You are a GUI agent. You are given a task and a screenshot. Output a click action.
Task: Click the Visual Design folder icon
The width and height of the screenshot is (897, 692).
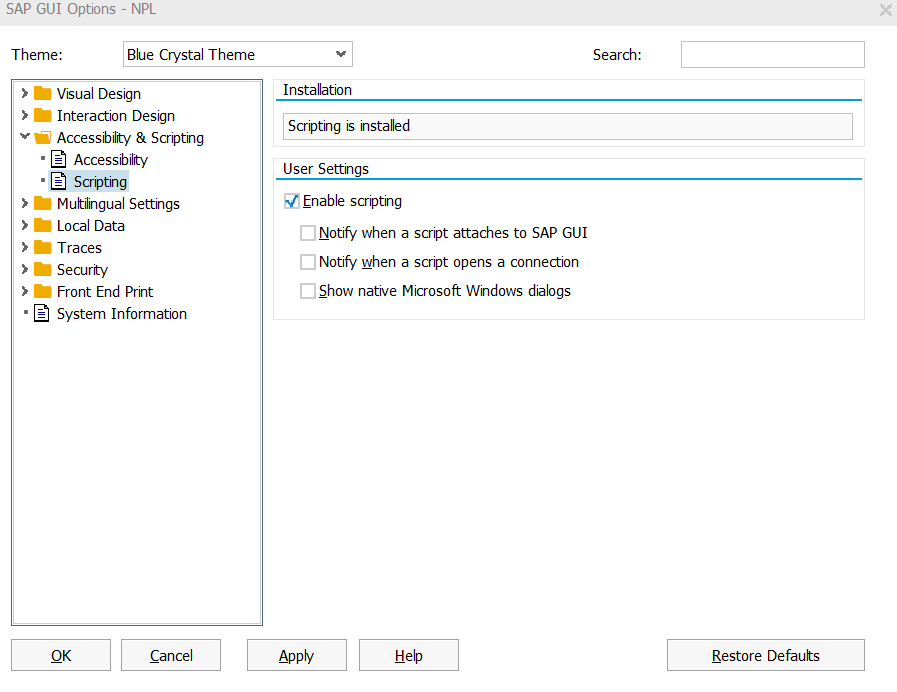(x=42, y=93)
